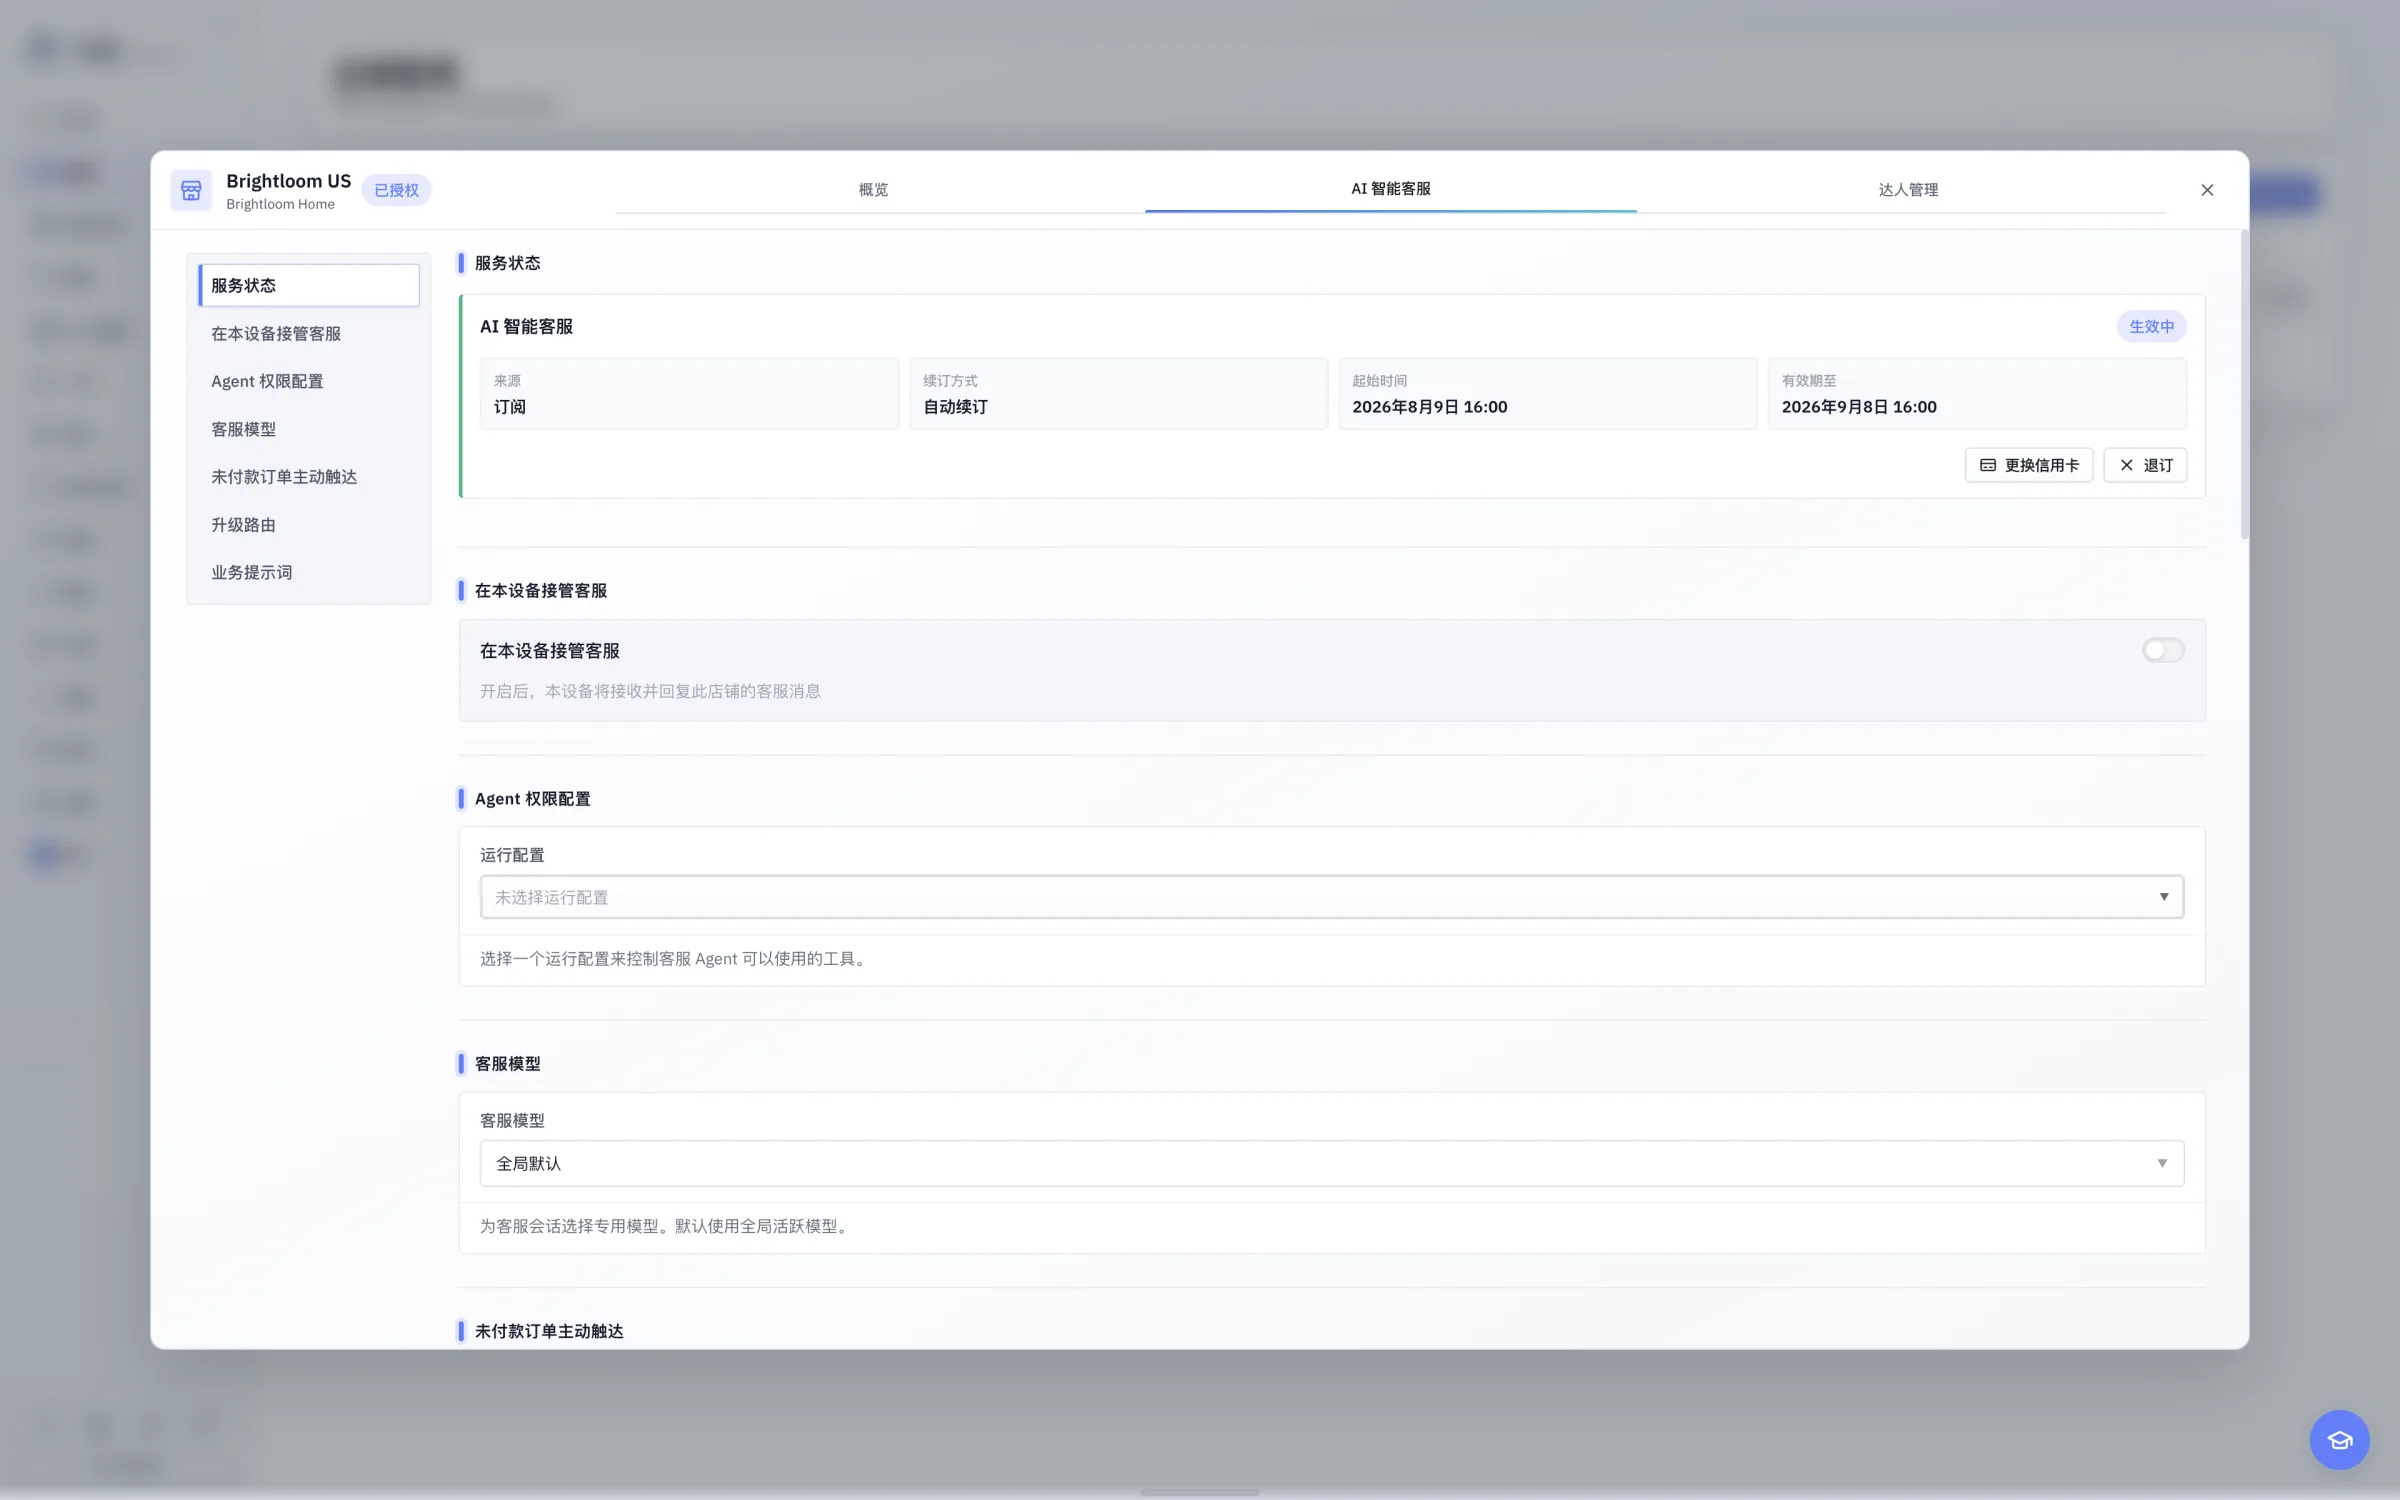Image resolution: width=2400 pixels, height=1500 pixels.
Task: Click the dialog's vertical scrollbar
Action: pos(2244,385)
